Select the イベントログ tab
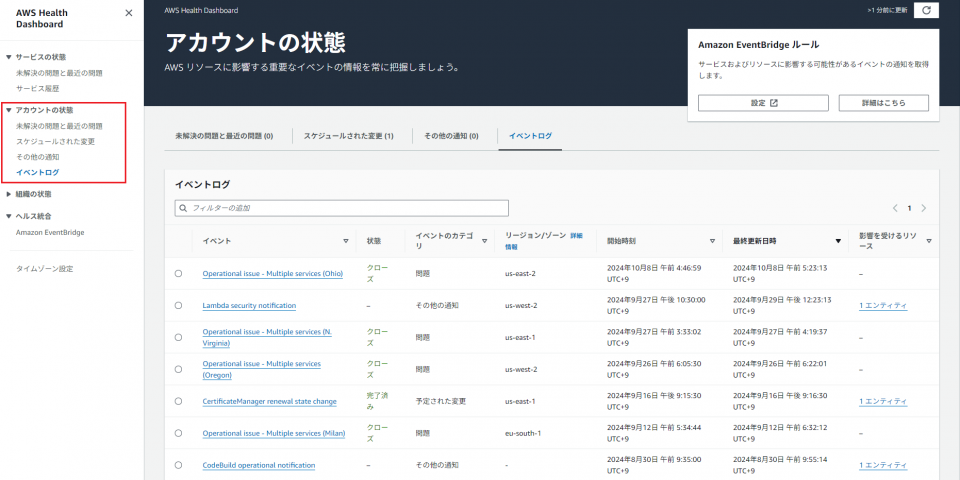 point(530,136)
